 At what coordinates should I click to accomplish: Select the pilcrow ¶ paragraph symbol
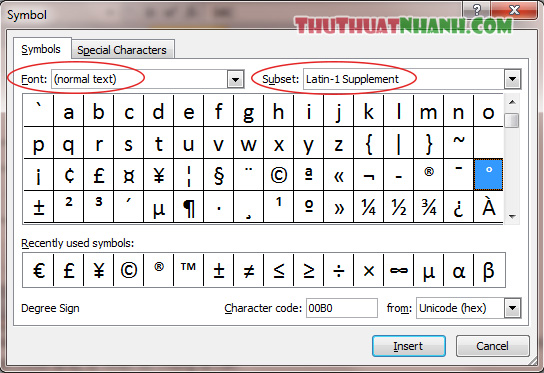188,207
